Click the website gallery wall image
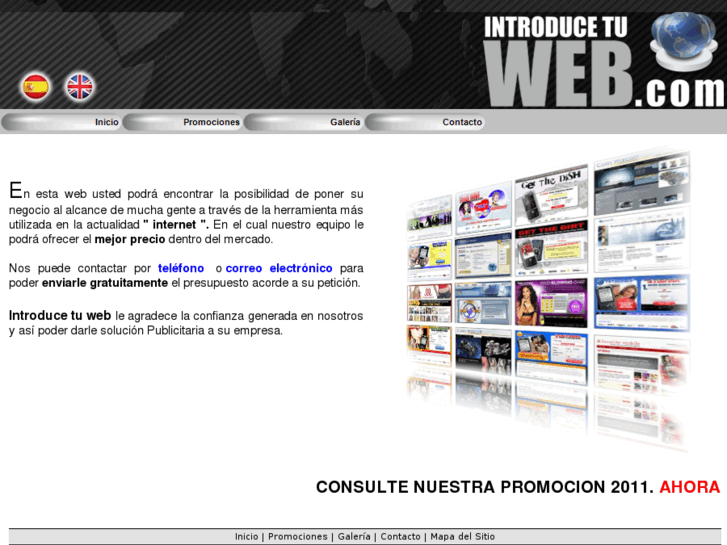Screen dimensions: 727x545 (548, 297)
